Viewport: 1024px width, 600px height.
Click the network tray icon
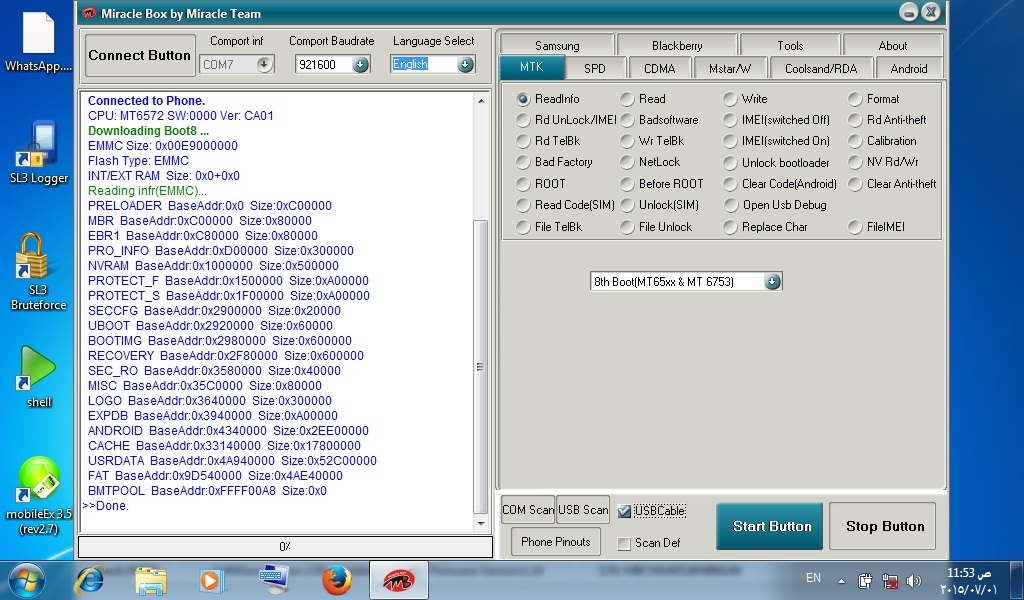[889, 580]
